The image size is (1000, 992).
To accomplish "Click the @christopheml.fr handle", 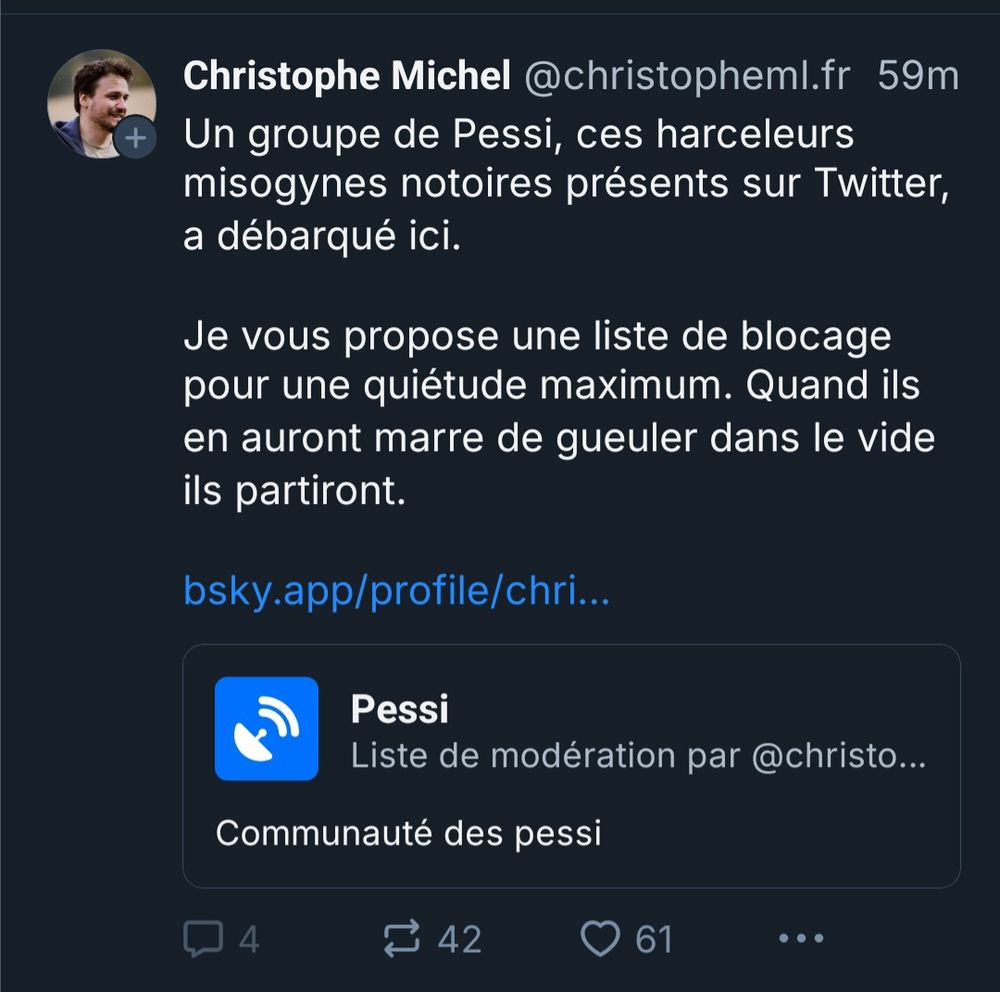I will [687, 77].
